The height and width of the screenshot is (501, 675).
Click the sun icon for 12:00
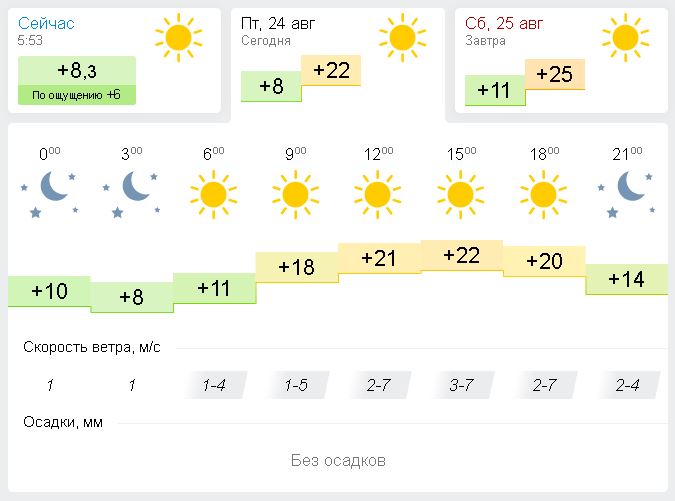tap(378, 192)
